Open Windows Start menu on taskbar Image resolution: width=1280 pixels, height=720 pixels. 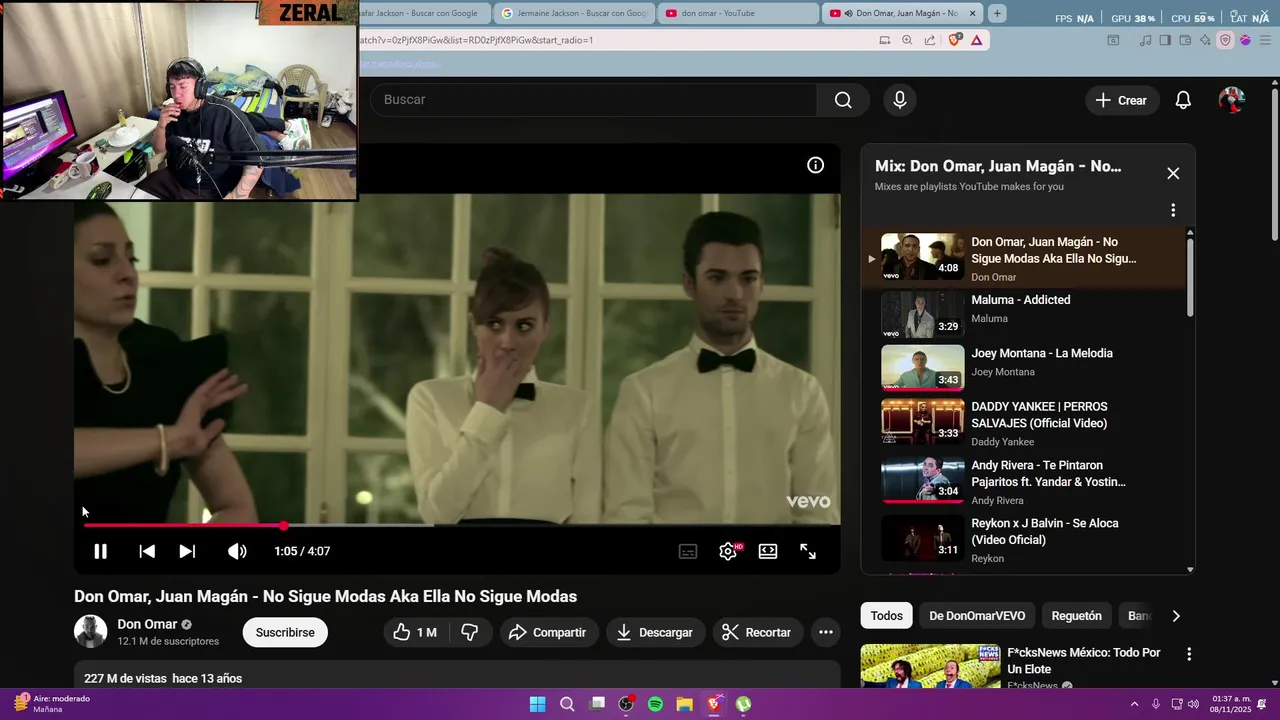537,704
